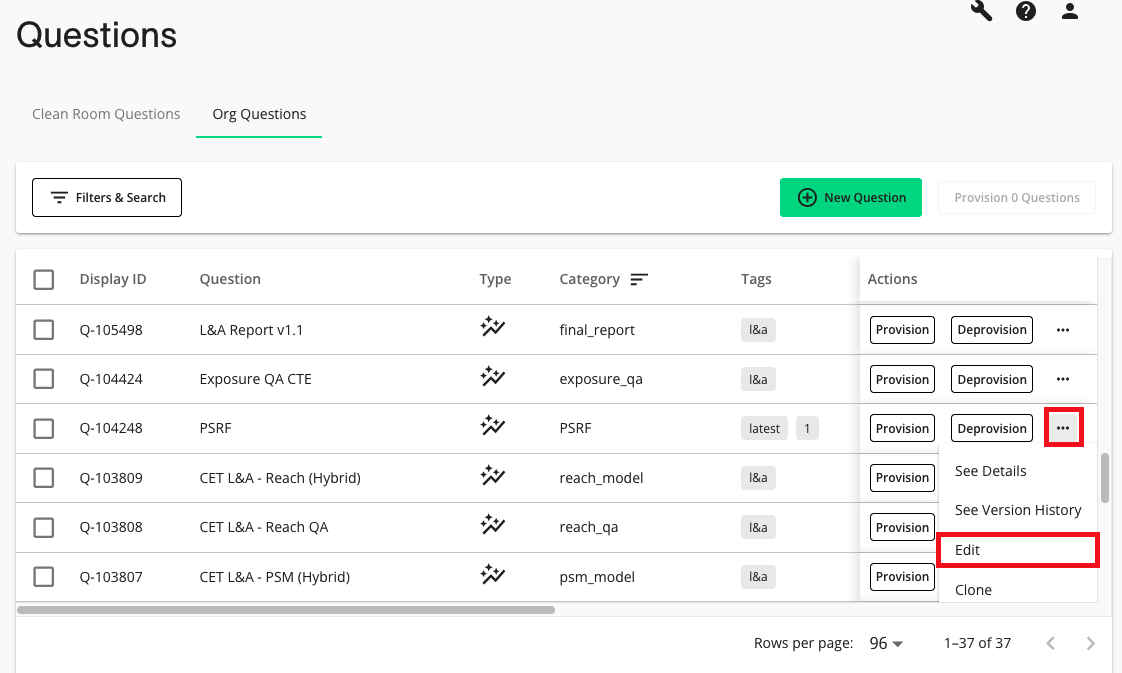
Task: Click the wrench settings icon
Action: pos(981,12)
